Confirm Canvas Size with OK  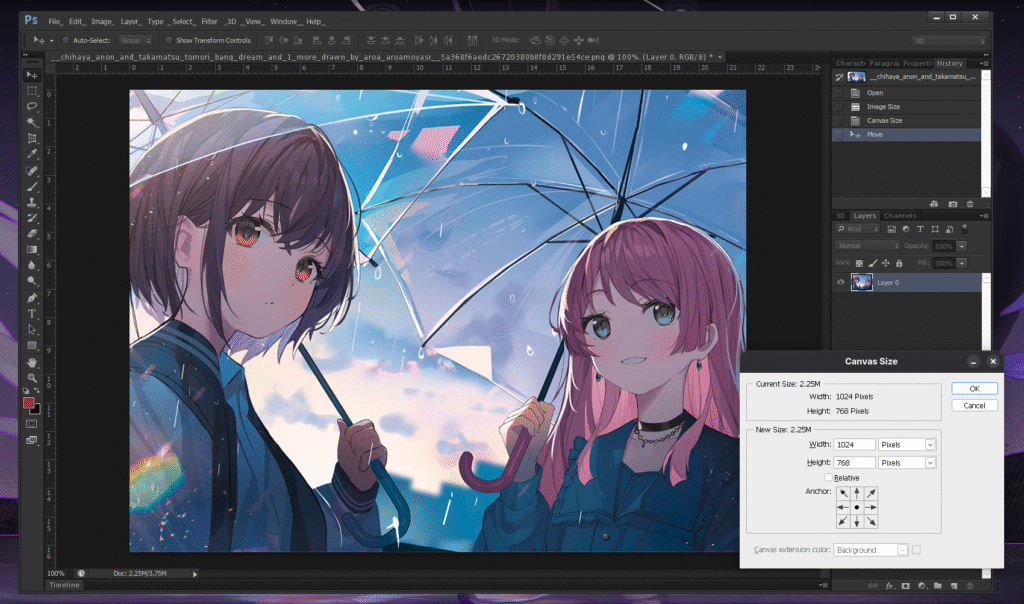(974, 389)
